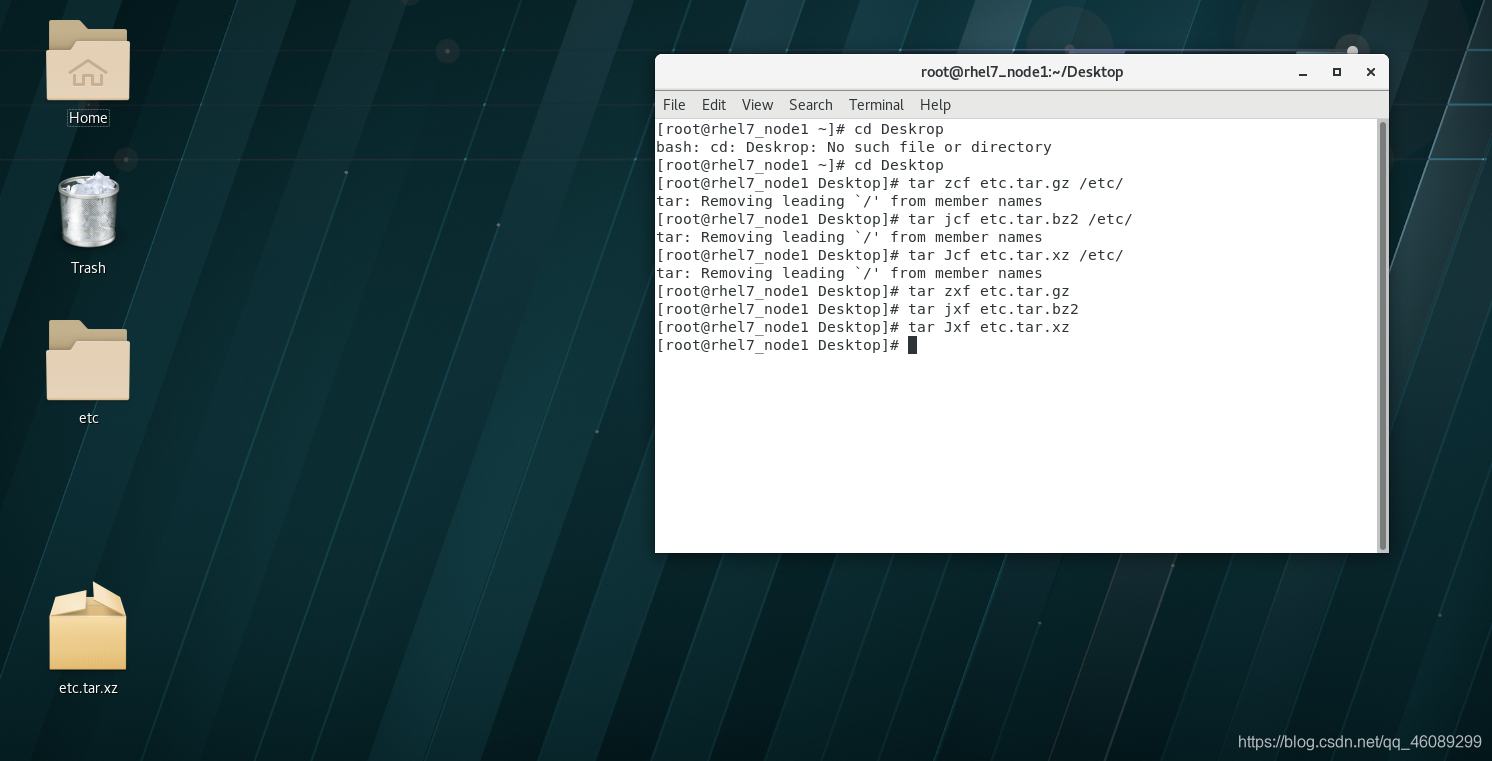The width and height of the screenshot is (1492, 761).
Task: Open the Help menu in Terminal
Action: [935, 105]
